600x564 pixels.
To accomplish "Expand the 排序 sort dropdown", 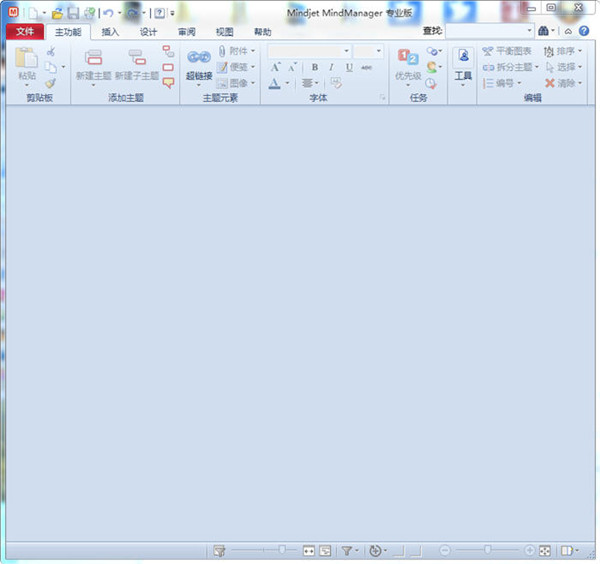I will coord(581,51).
